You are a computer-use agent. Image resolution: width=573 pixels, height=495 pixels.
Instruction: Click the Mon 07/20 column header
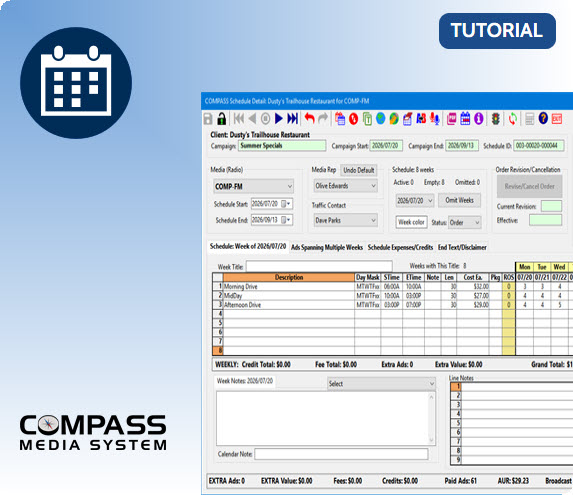point(524,272)
